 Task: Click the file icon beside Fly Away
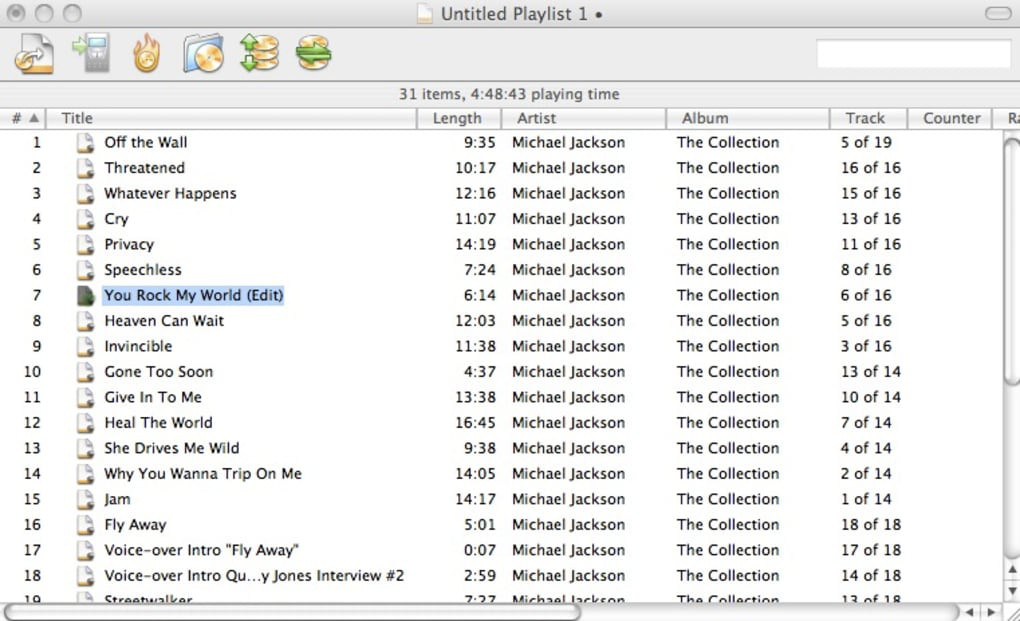coord(85,525)
